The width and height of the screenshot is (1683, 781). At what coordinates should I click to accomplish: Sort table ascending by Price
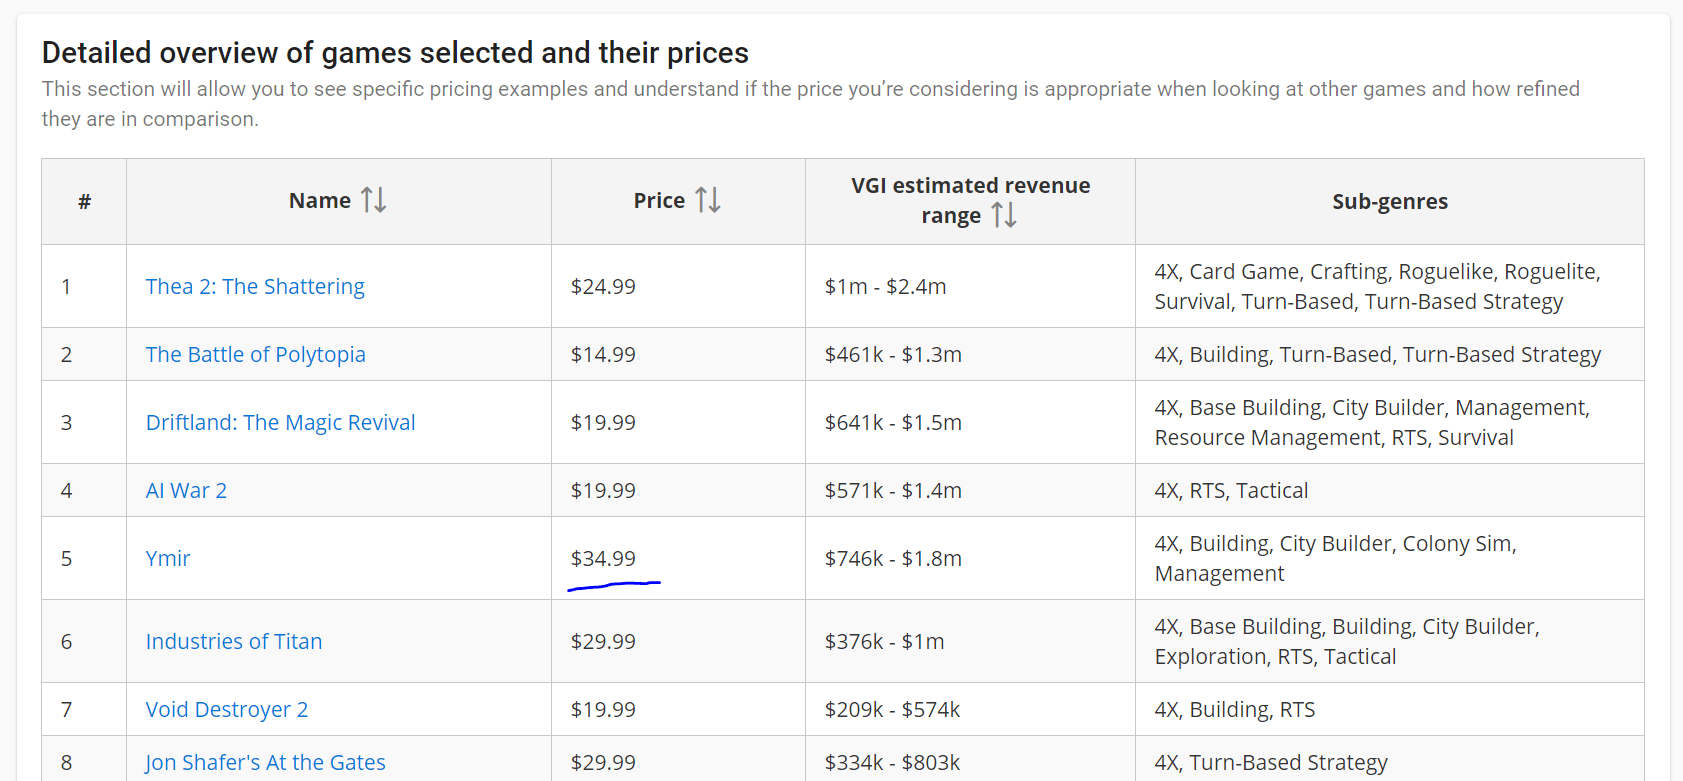tap(703, 200)
